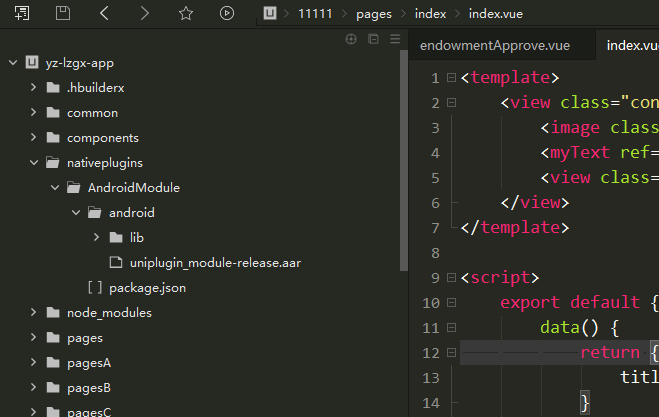Click the yz-lzgx-app project icon

pyautogui.click(x=32, y=62)
